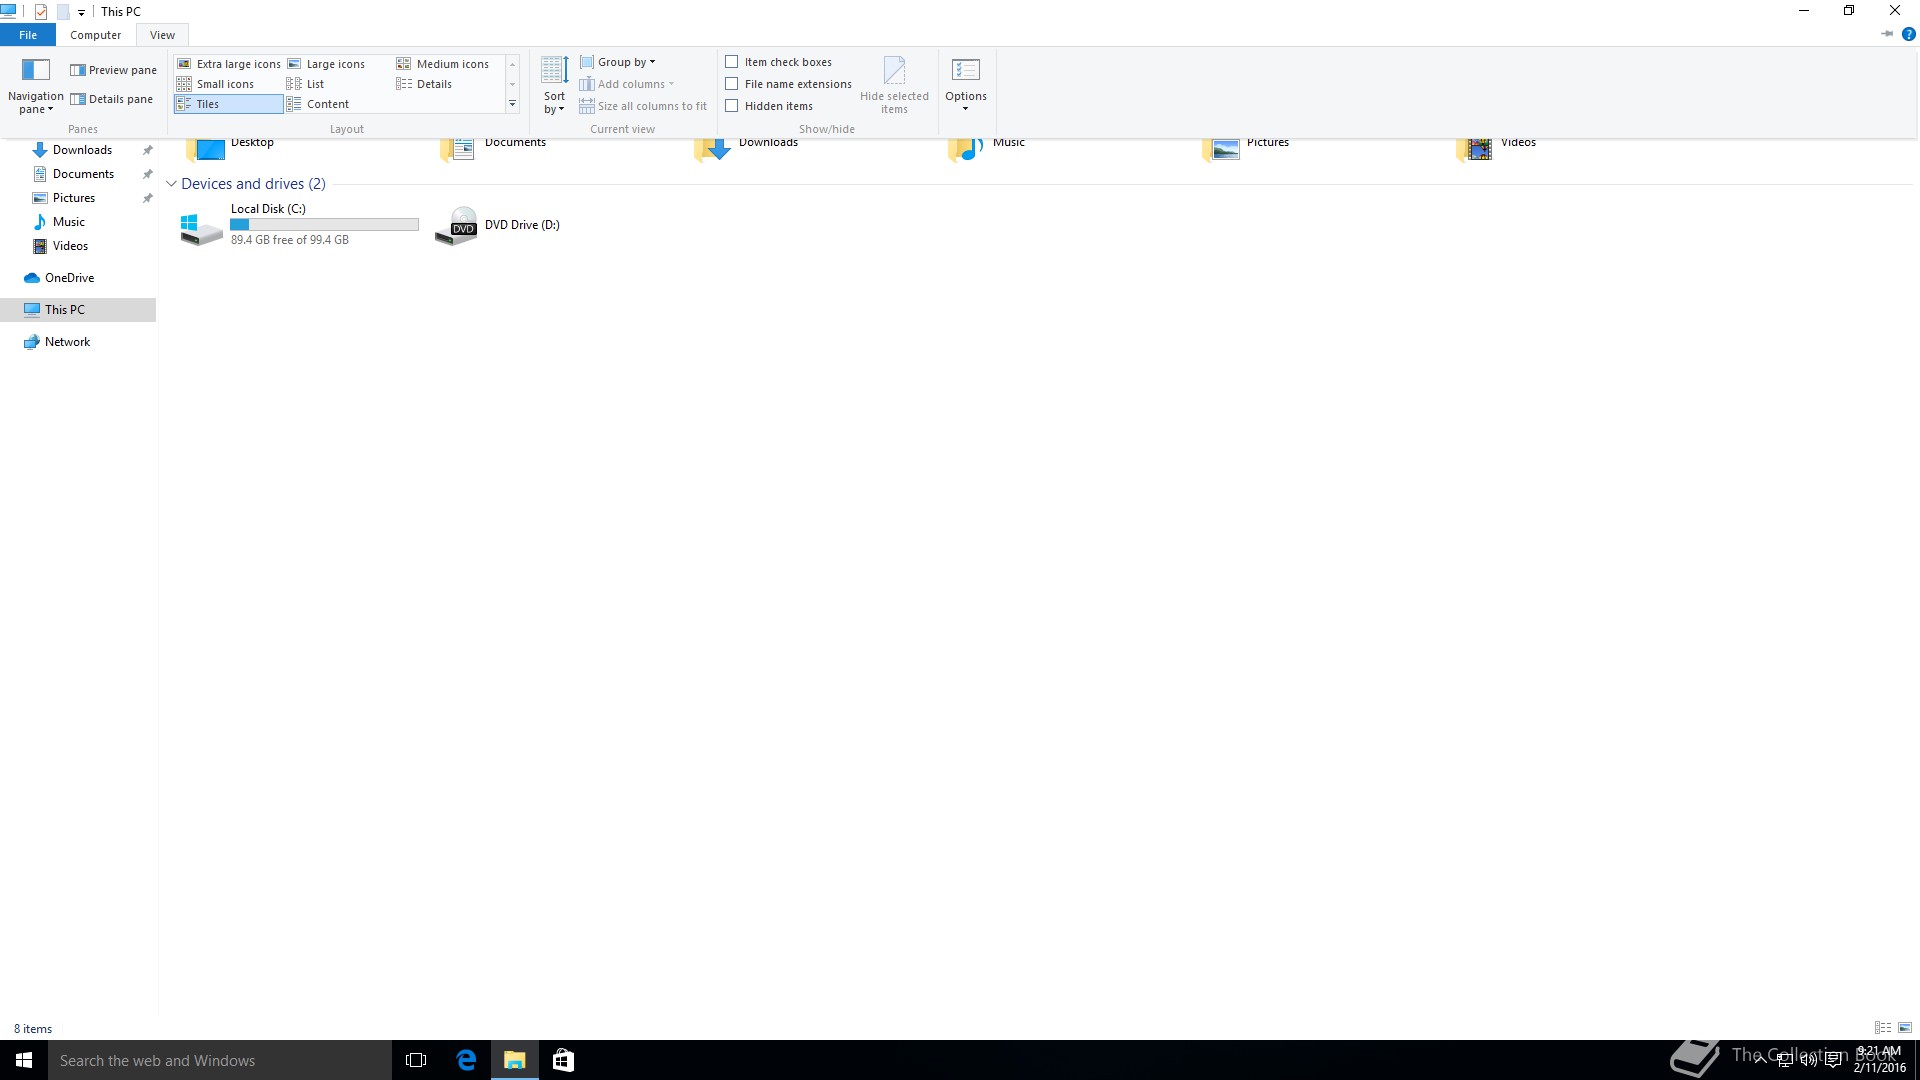Select DVD Drive (D:) icon
The width and height of the screenshot is (1920, 1080).
(x=456, y=226)
